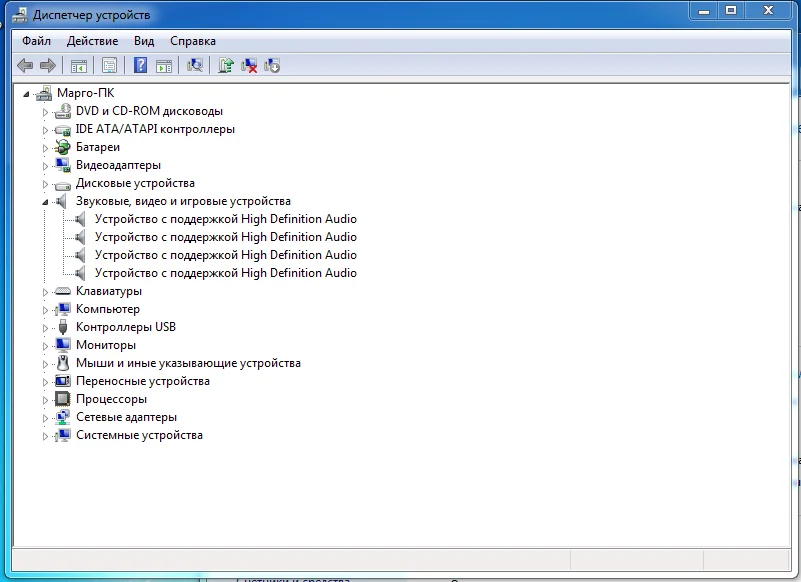Expand the Батареи category arrow
The width and height of the screenshot is (801, 582).
[45, 148]
